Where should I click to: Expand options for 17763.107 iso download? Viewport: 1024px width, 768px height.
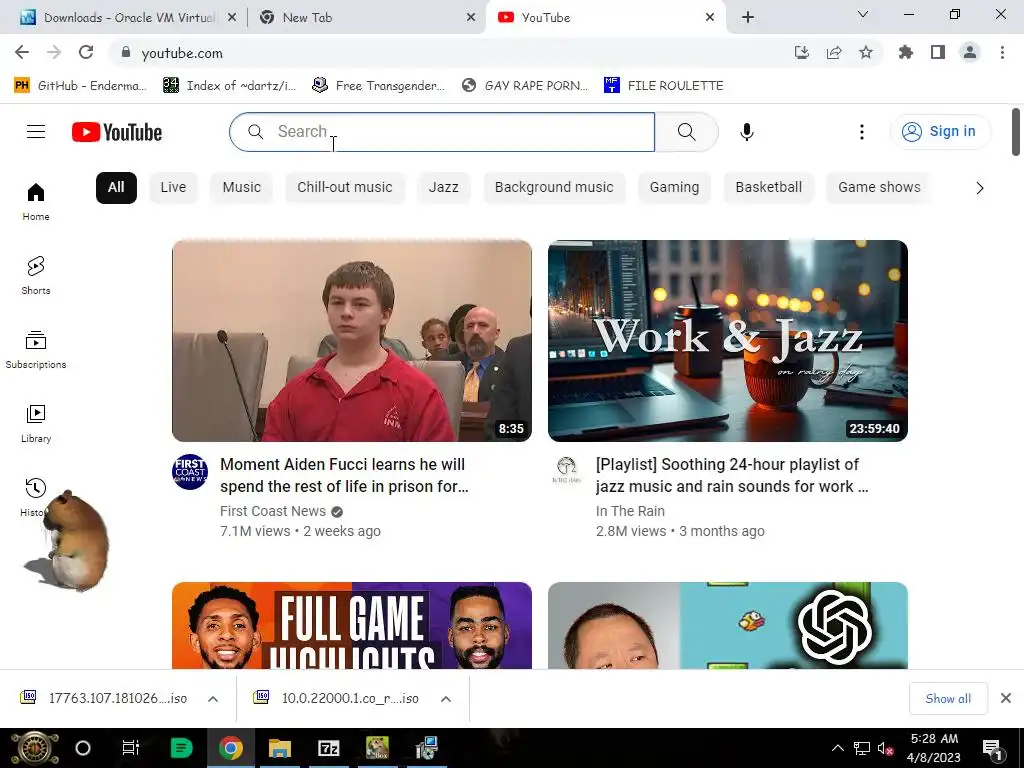213,699
